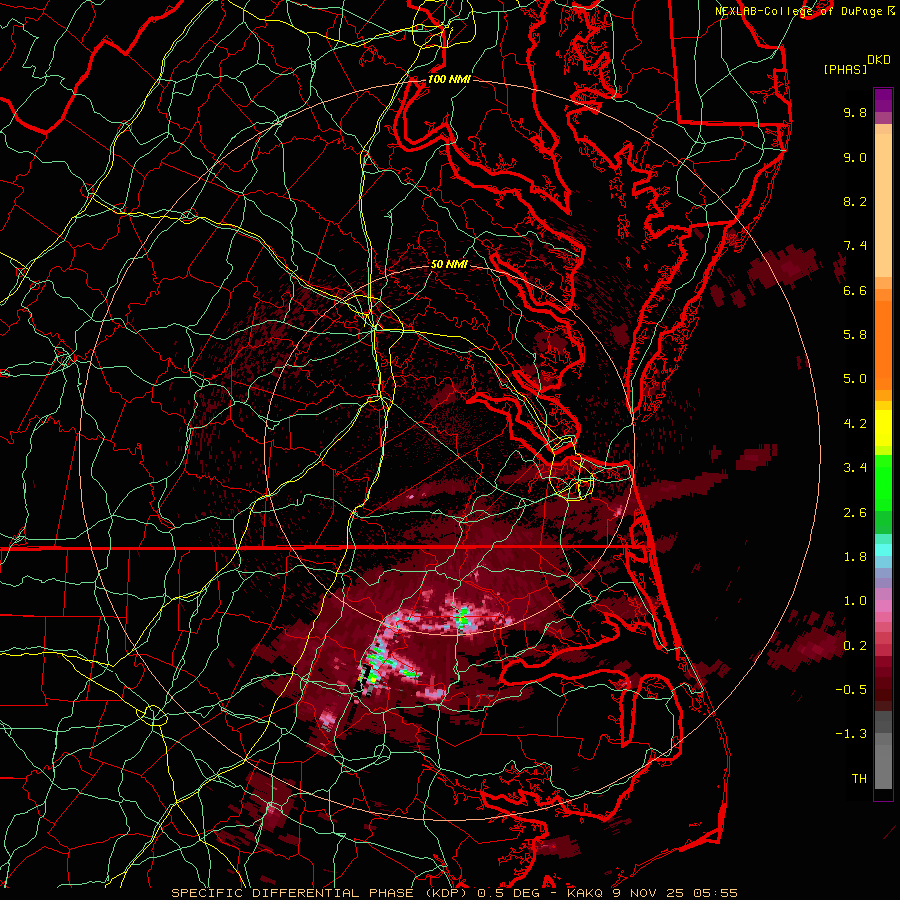900x900 pixels.
Task: Click the gray band near the scale bottom
Action: coord(883,752)
